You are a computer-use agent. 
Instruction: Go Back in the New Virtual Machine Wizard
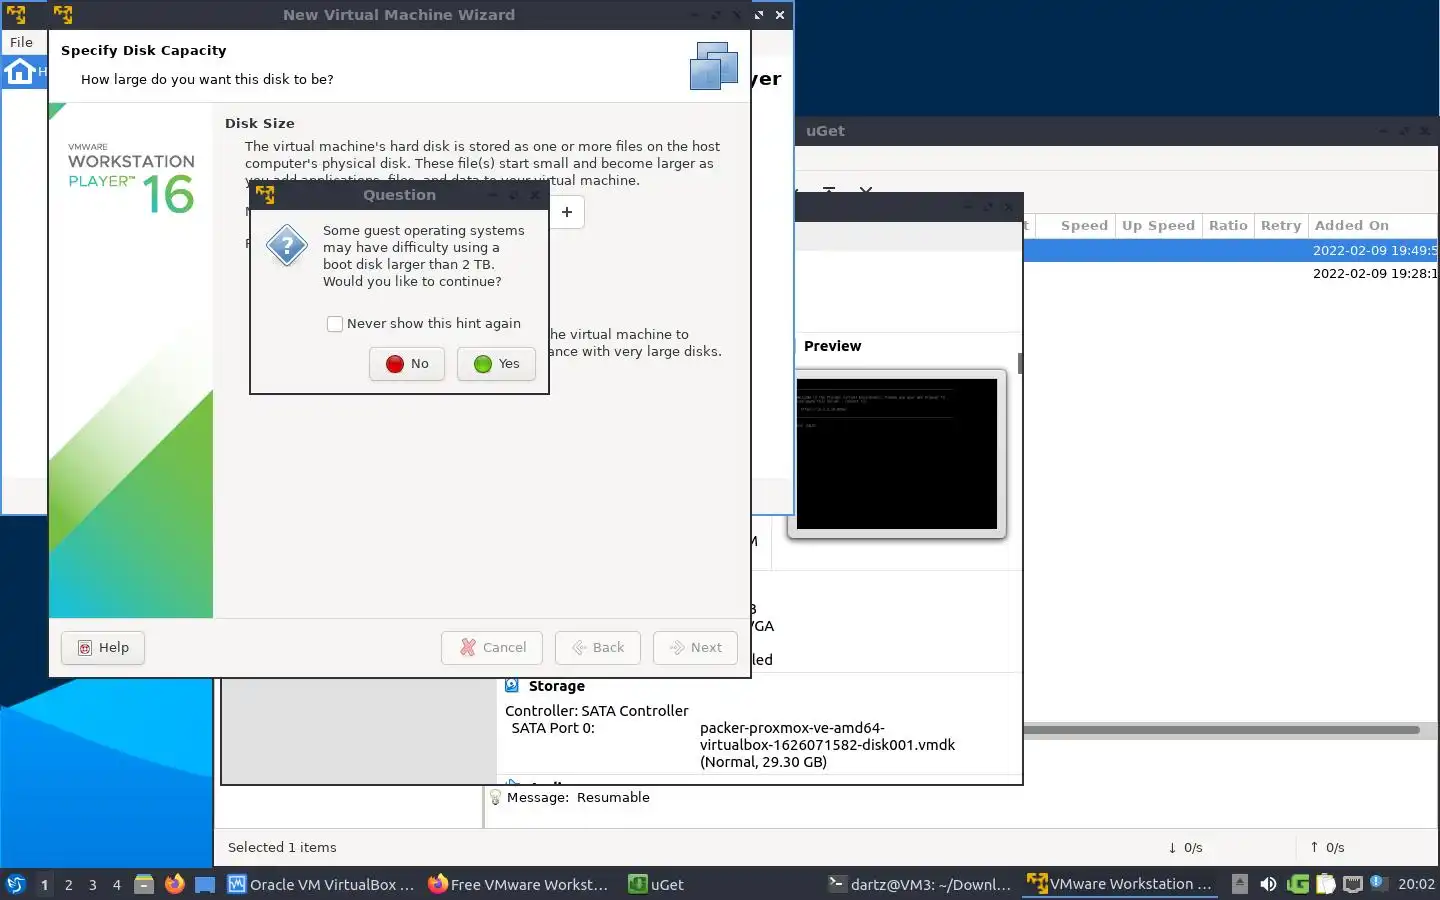click(598, 648)
